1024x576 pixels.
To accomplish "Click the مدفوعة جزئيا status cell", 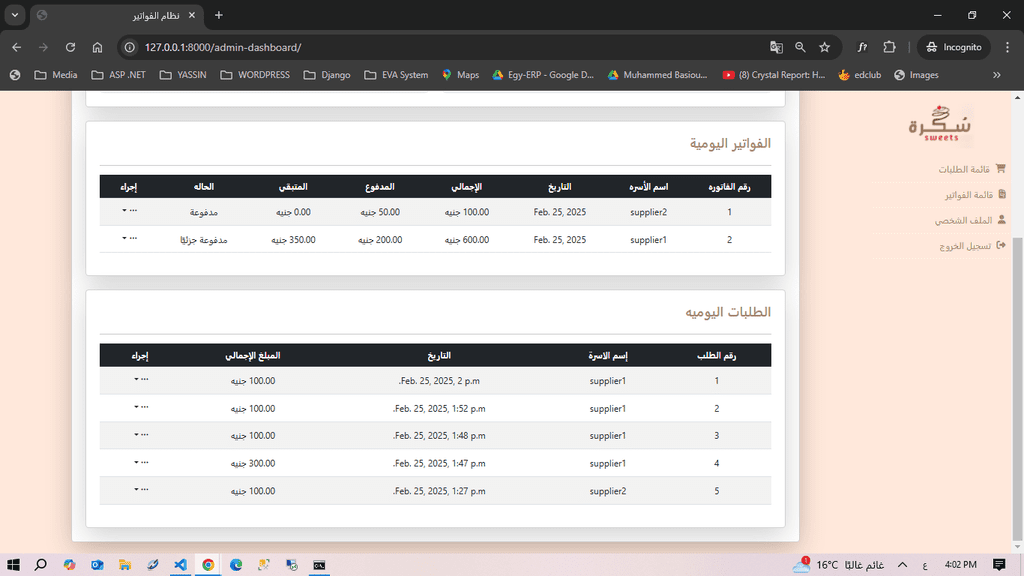I will tap(204, 240).
